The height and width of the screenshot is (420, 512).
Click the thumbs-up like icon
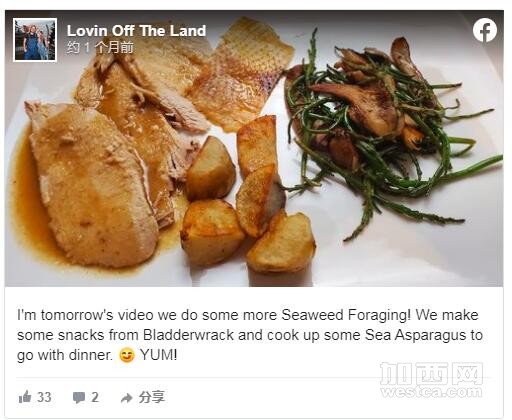pyautogui.click(x=25, y=397)
